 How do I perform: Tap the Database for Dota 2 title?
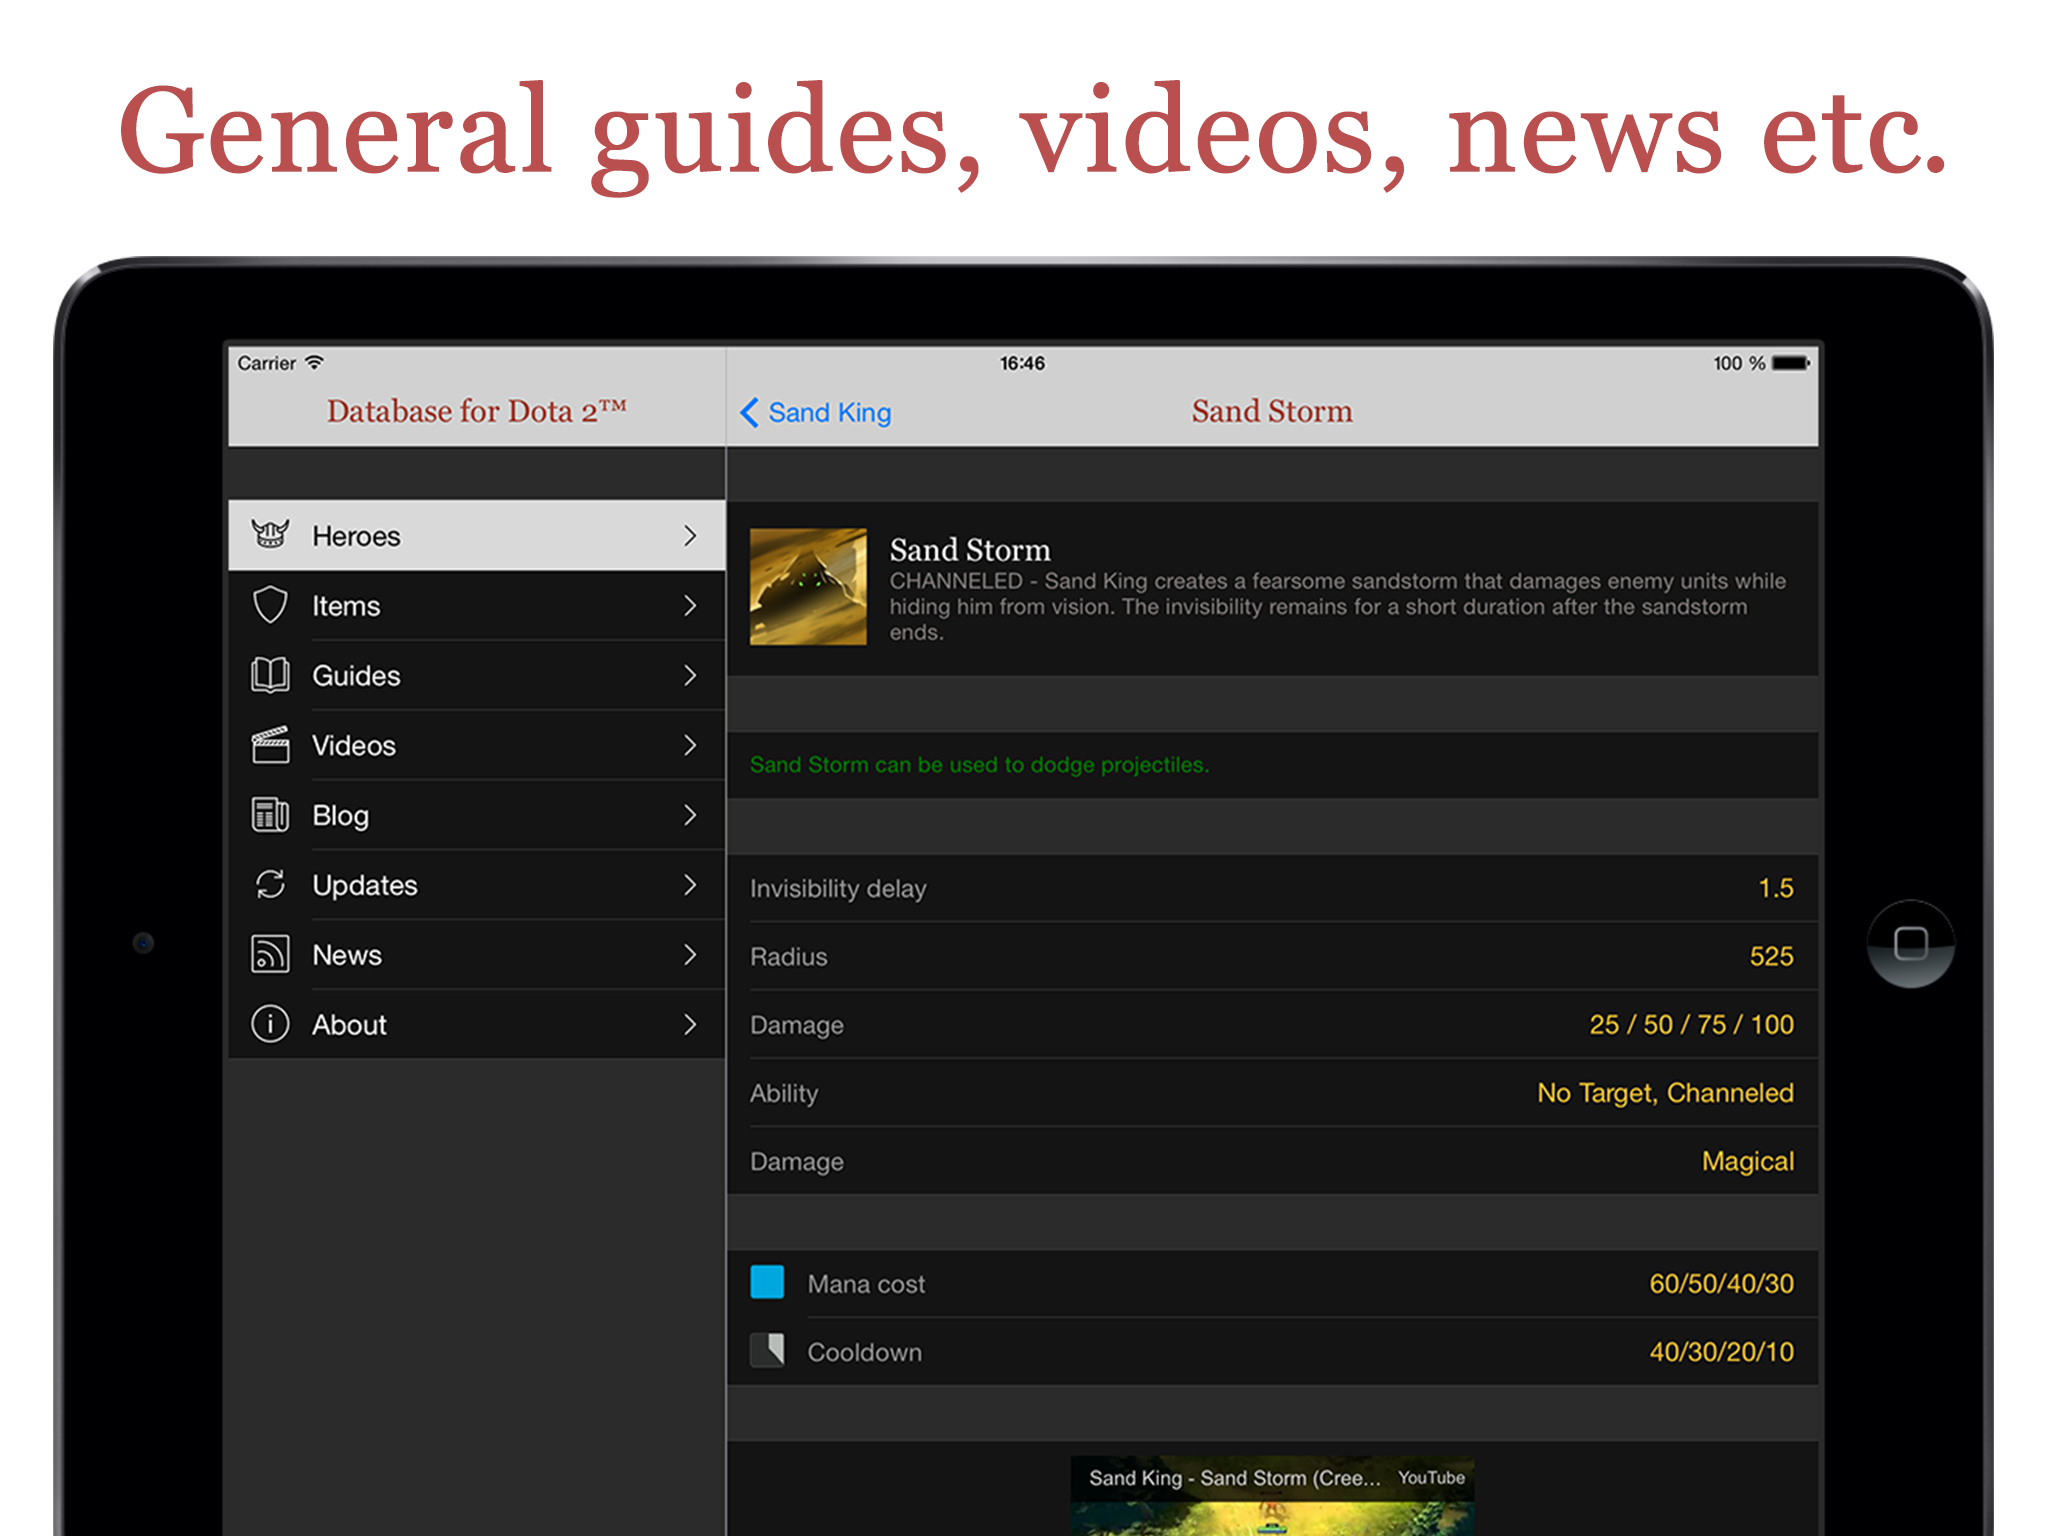coord(476,411)
